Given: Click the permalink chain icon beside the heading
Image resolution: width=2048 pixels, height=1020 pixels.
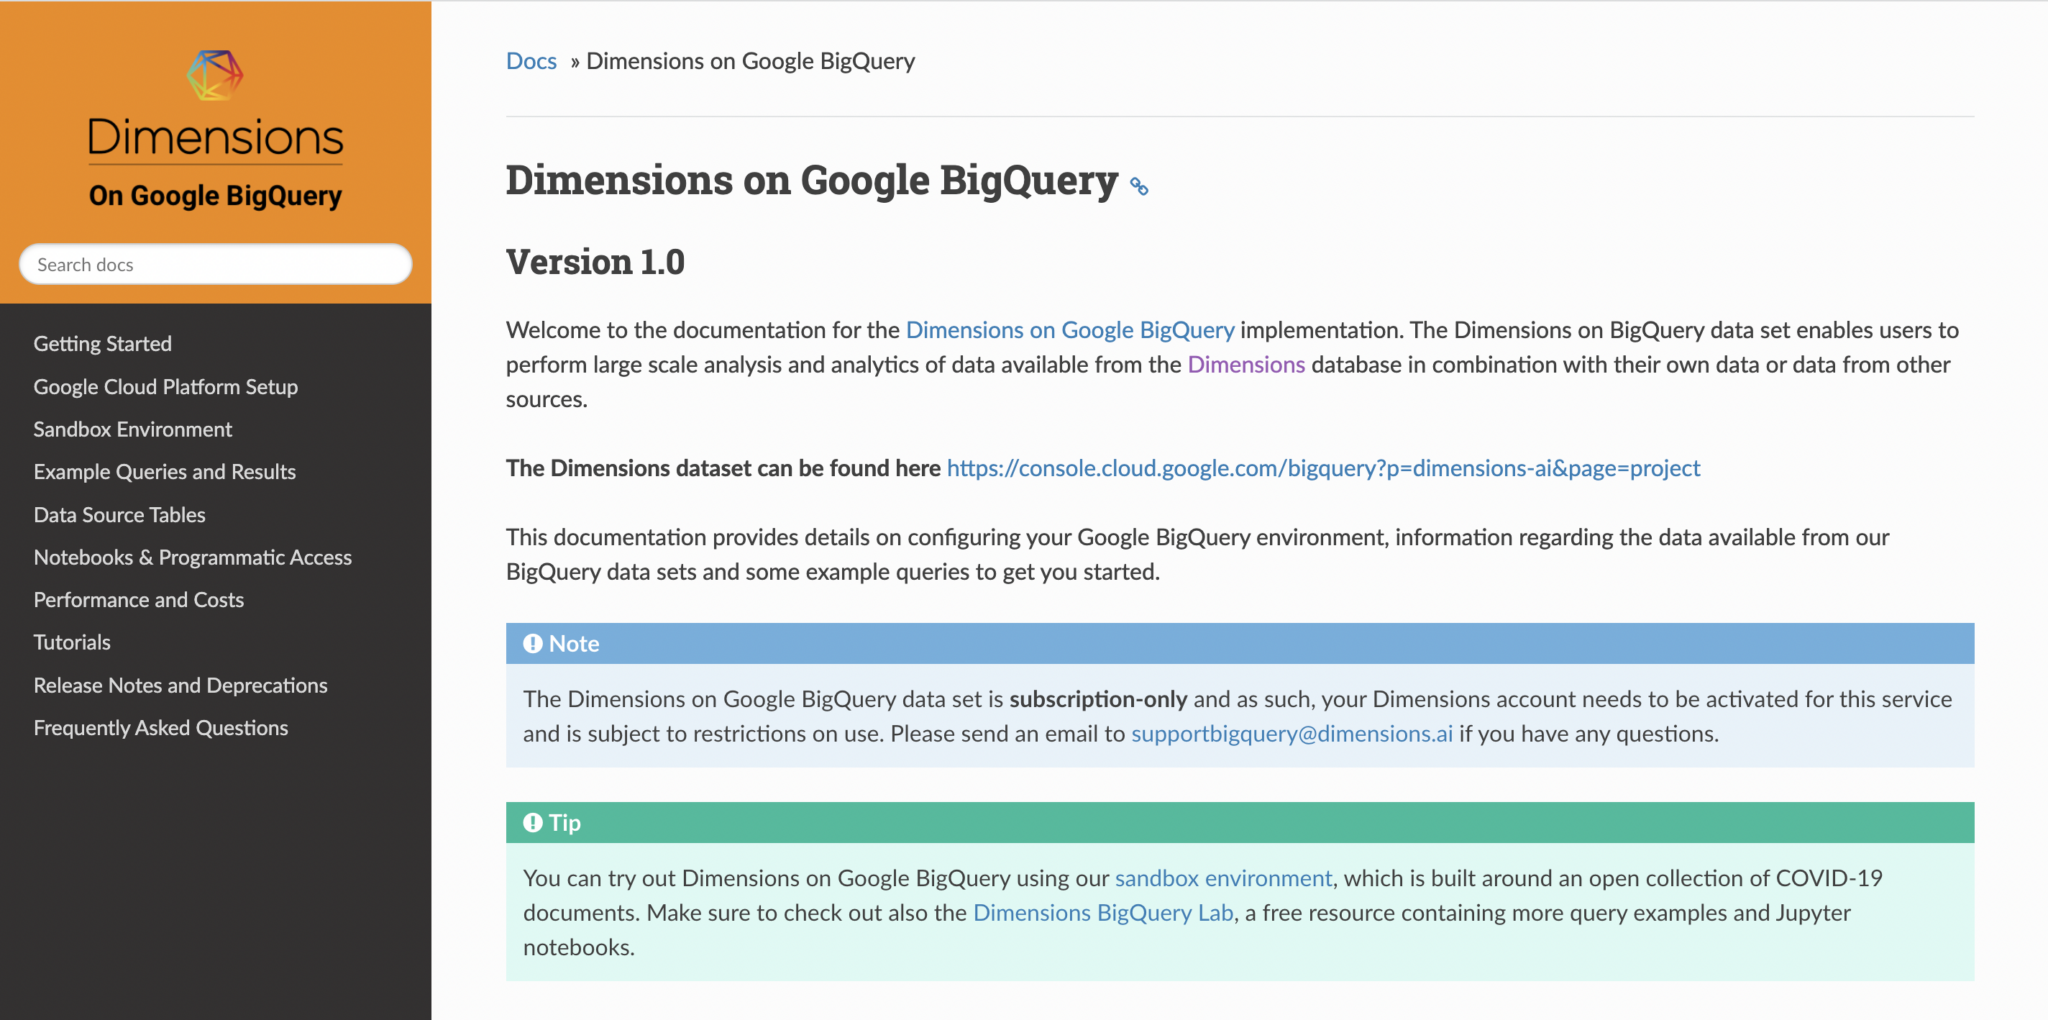Looking at the screenshot, I should (x=1138, y=186).
